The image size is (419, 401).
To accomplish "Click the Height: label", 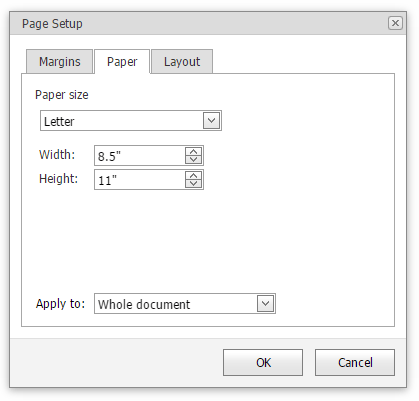I will (x=58, y=179).
